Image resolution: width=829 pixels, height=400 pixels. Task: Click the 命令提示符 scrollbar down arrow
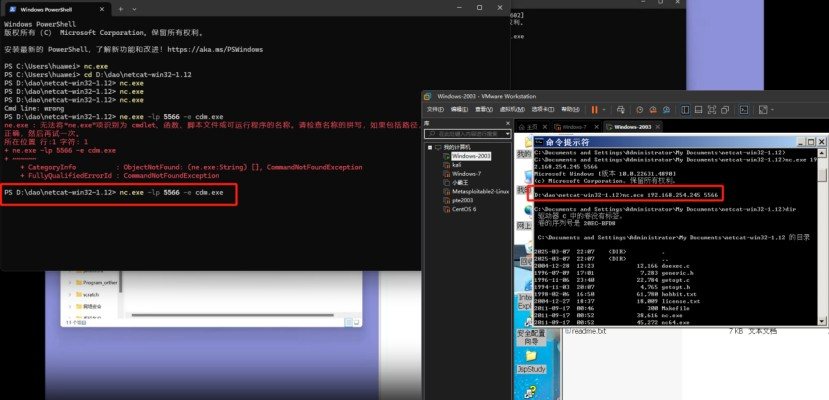point(822,321)
